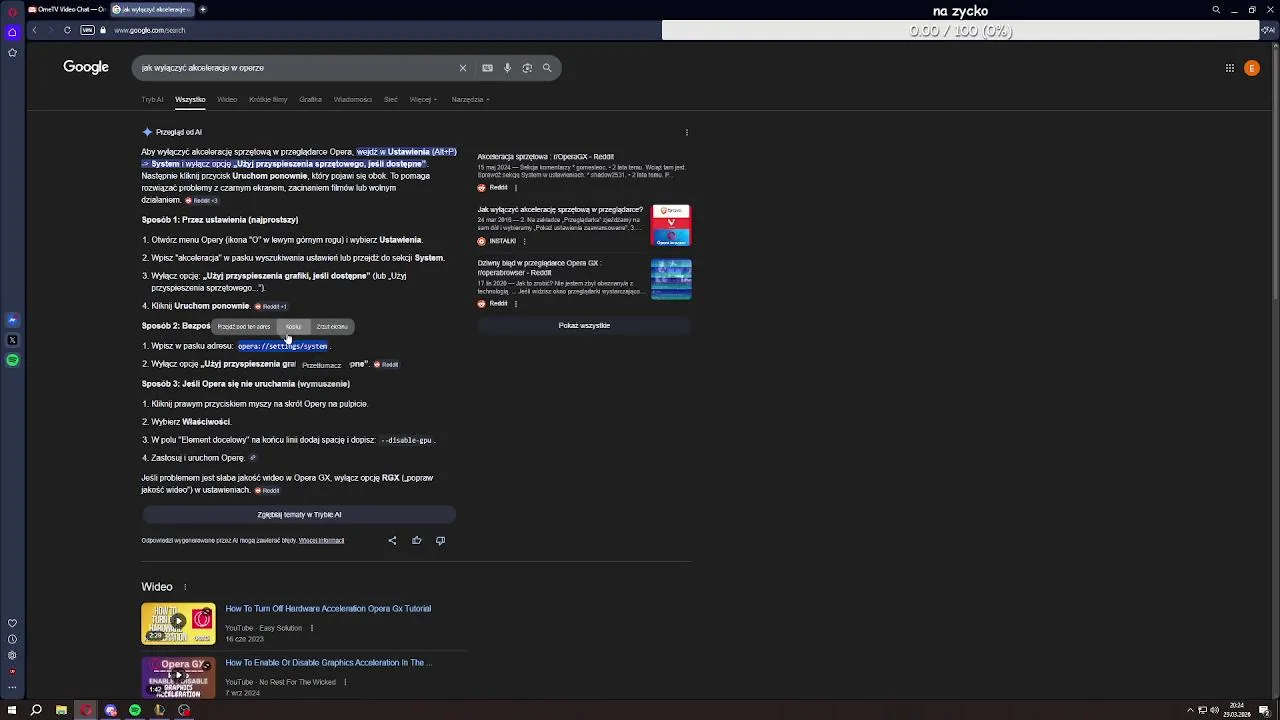This screenshot has width=1280, height=720.
Task: Play the Easy Solution video thumbnail
Action: (178, 622)
